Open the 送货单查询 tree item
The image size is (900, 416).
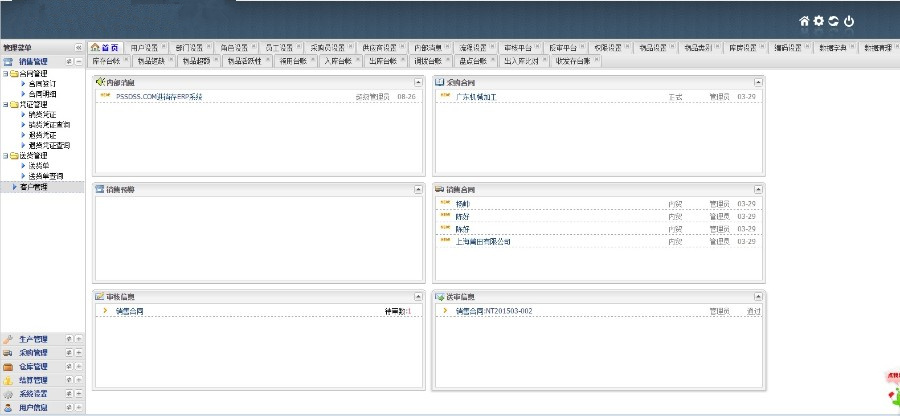[45, 176]
